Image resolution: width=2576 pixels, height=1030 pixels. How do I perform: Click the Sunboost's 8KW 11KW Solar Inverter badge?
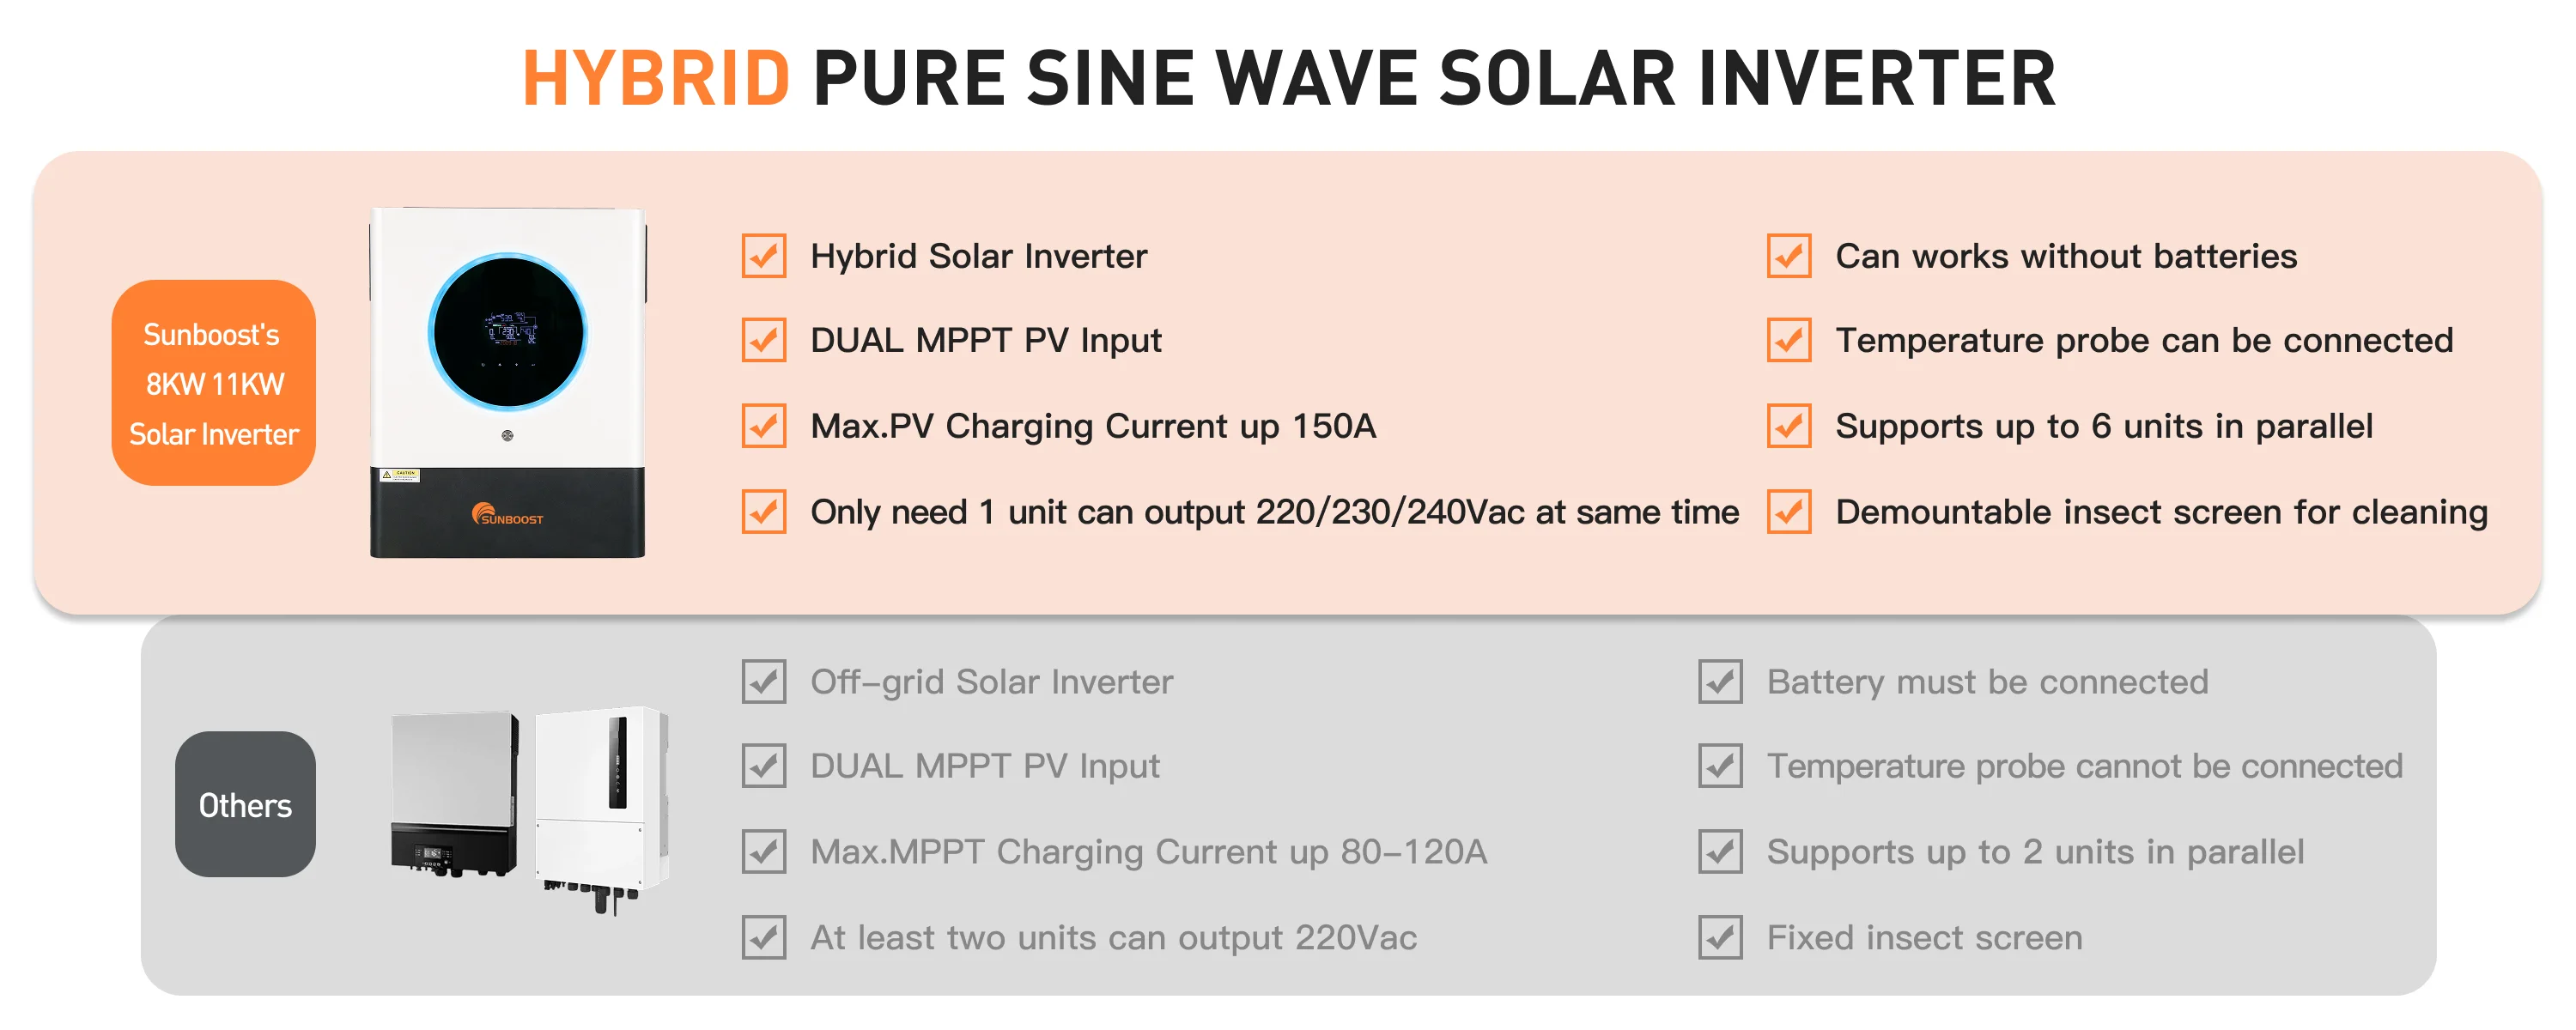pyautogui.click(x=214, y=383)
